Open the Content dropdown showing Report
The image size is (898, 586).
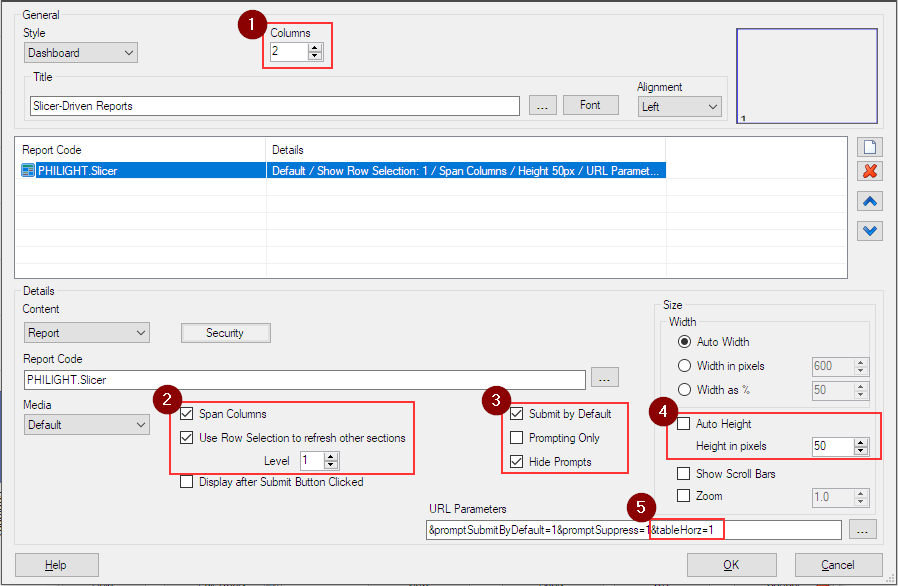pos(86,333)
